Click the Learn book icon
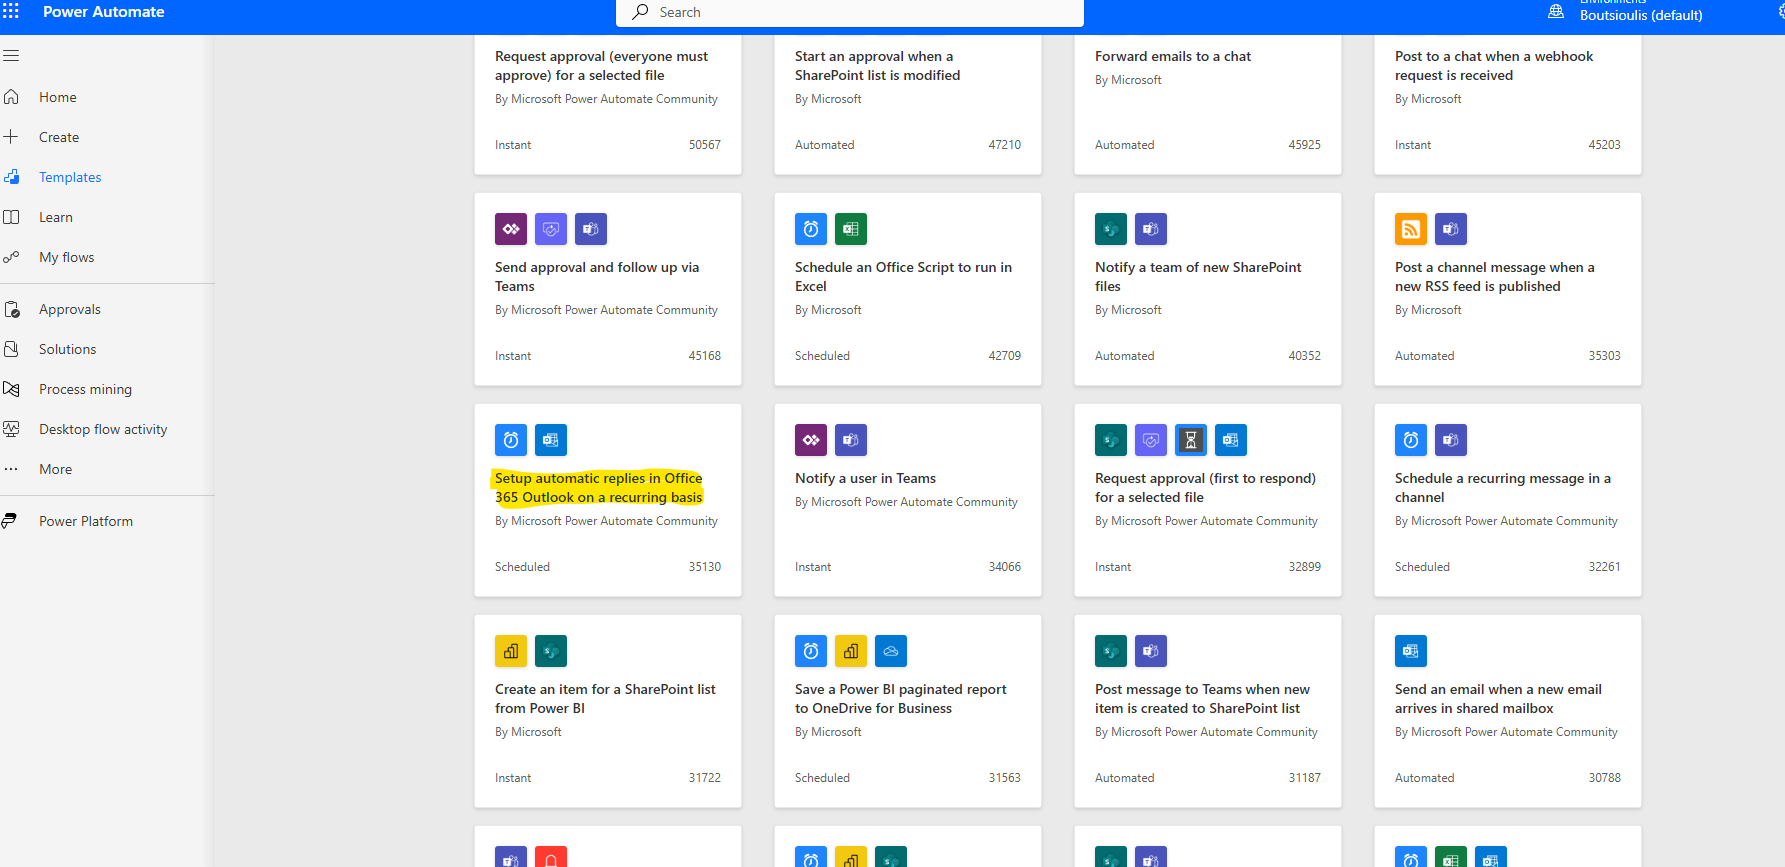Image resolution: width=1785 pixels, height=867 pixels. point(11,217)
